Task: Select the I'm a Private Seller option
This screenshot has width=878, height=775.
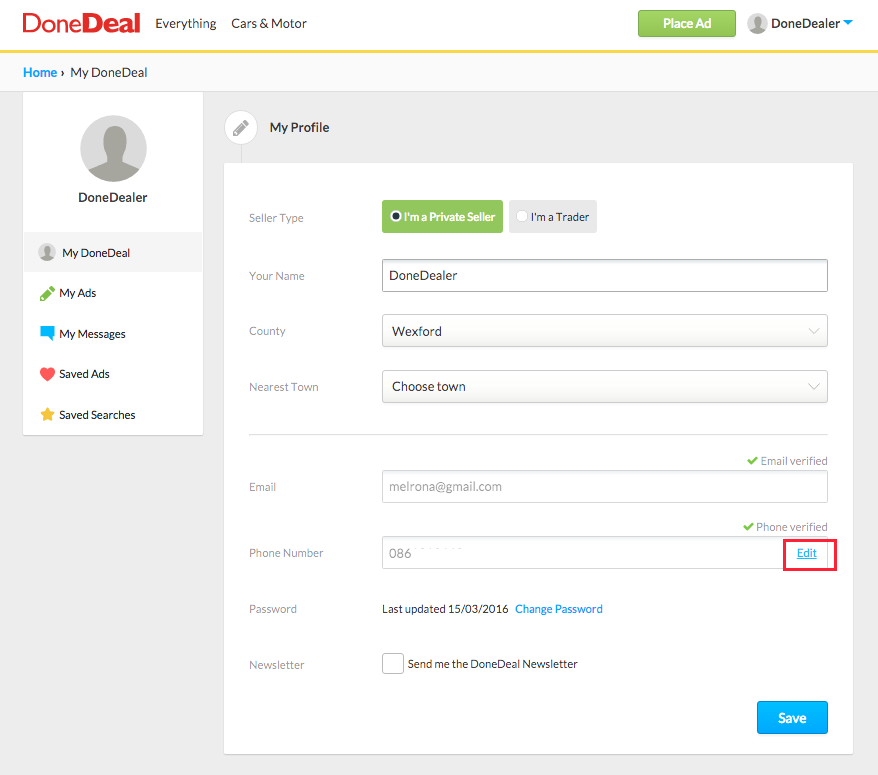Action: point(442,217)
